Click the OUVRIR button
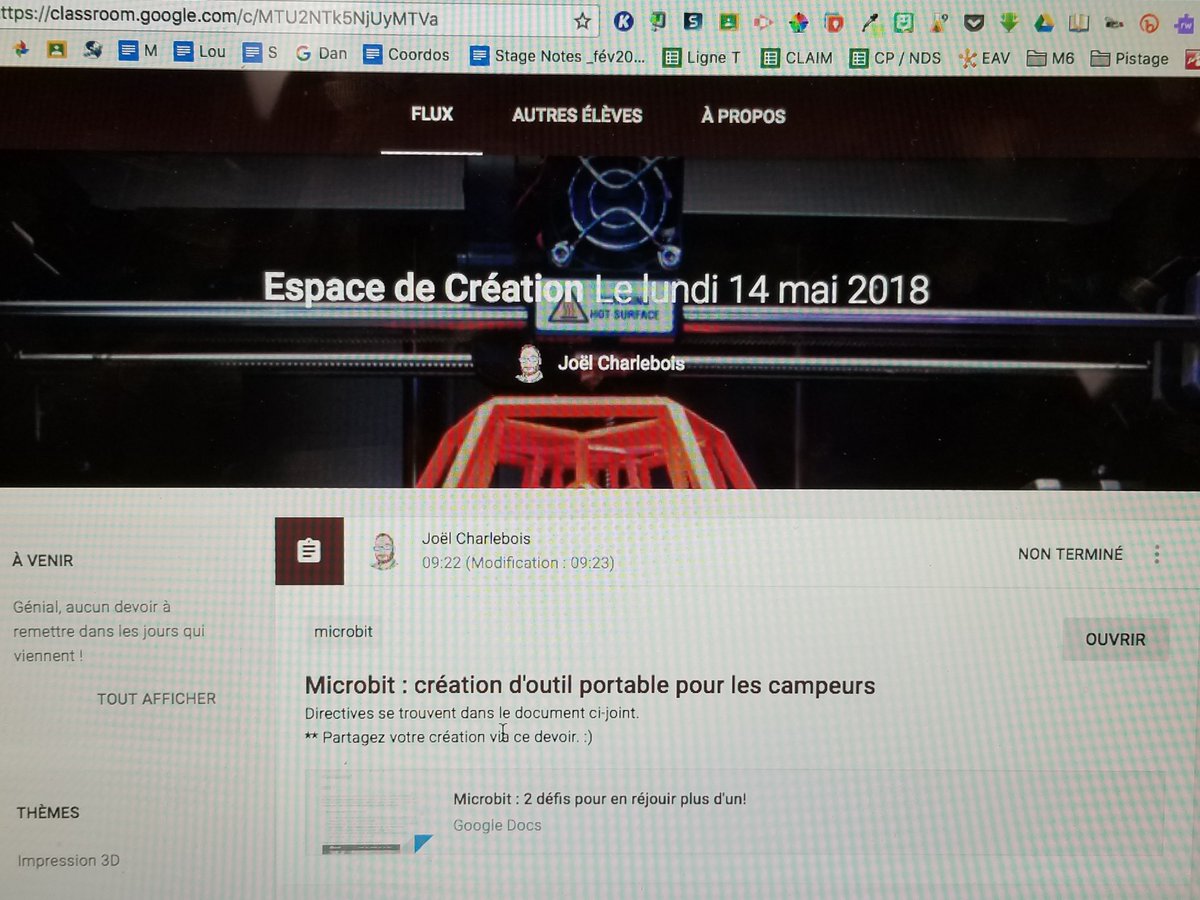The width and height of the screenshot is (1200, 900). [1115, 639]
